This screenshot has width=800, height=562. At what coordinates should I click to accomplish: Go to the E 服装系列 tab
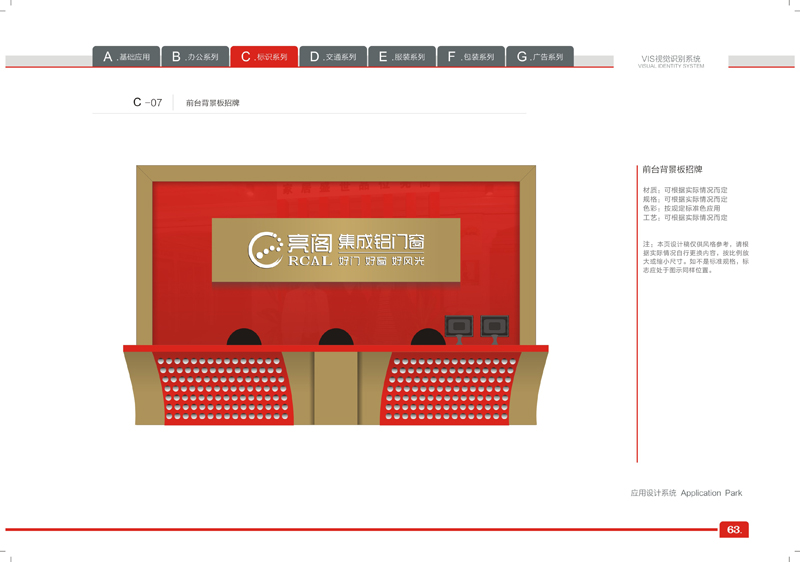coord(402,57)
